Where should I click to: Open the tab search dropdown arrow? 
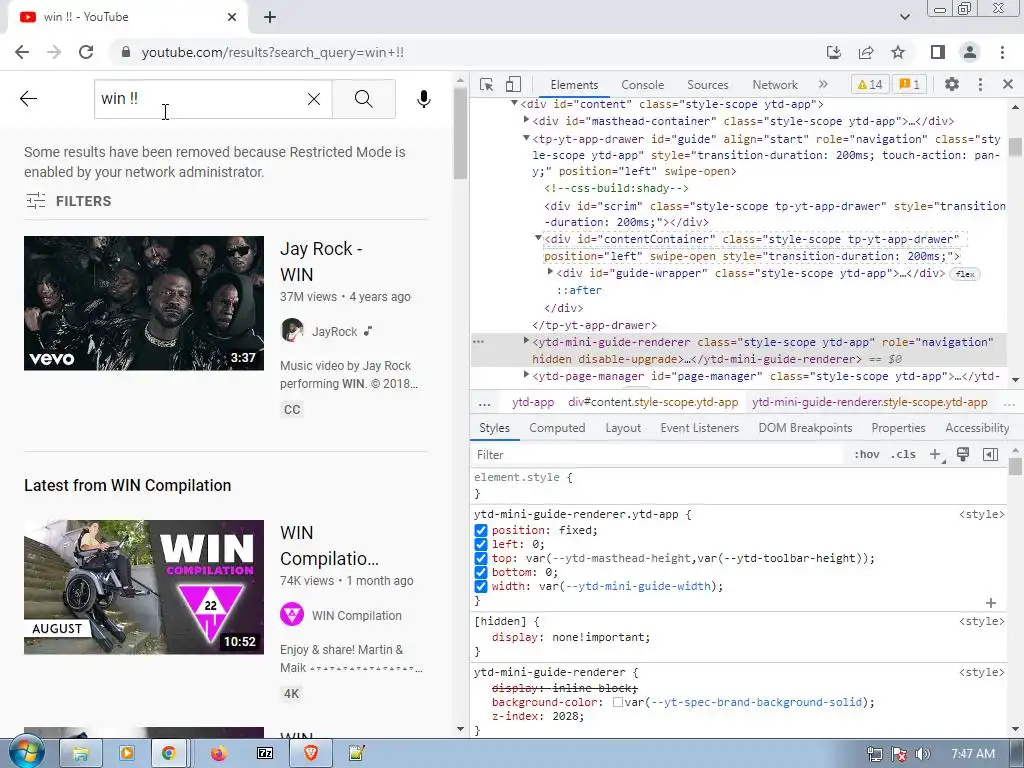pos(904,17)
